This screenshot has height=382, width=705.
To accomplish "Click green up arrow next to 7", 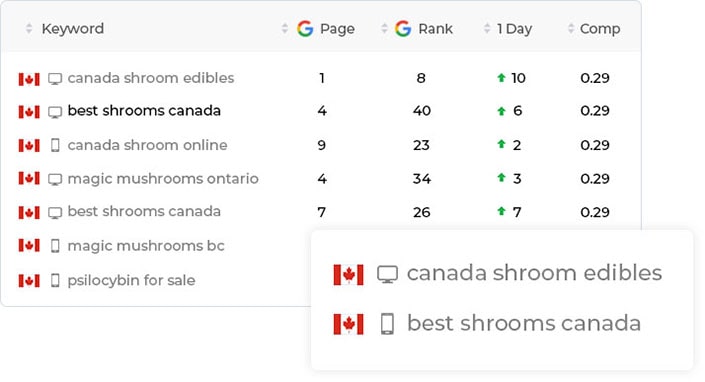I will (x=501, y=211).
